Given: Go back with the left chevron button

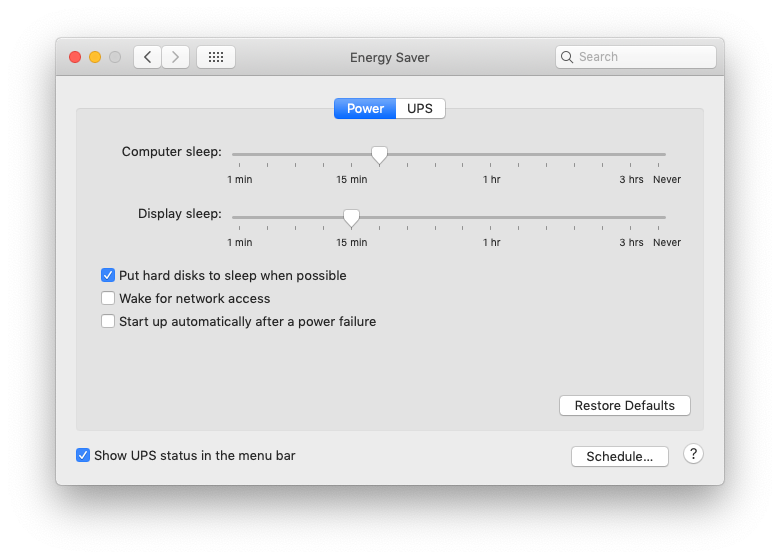Looking at the screenshot, I should [147, 57].
